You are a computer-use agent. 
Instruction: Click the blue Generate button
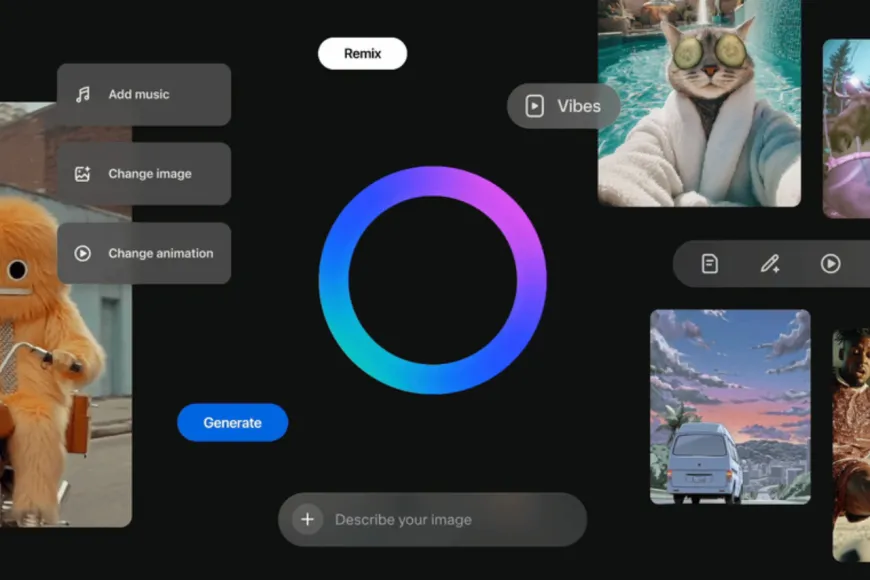(232, 423)
